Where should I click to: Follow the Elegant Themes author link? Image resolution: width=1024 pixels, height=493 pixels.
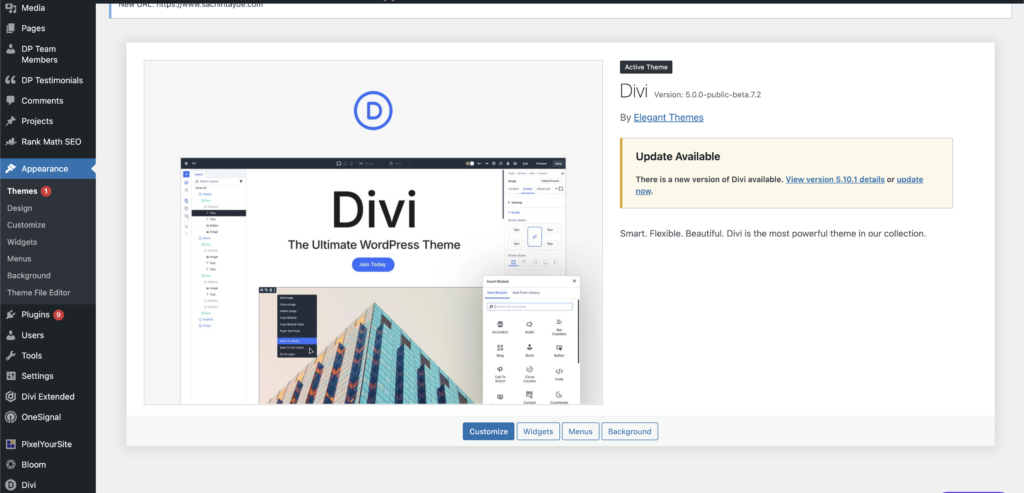(668, 118)
